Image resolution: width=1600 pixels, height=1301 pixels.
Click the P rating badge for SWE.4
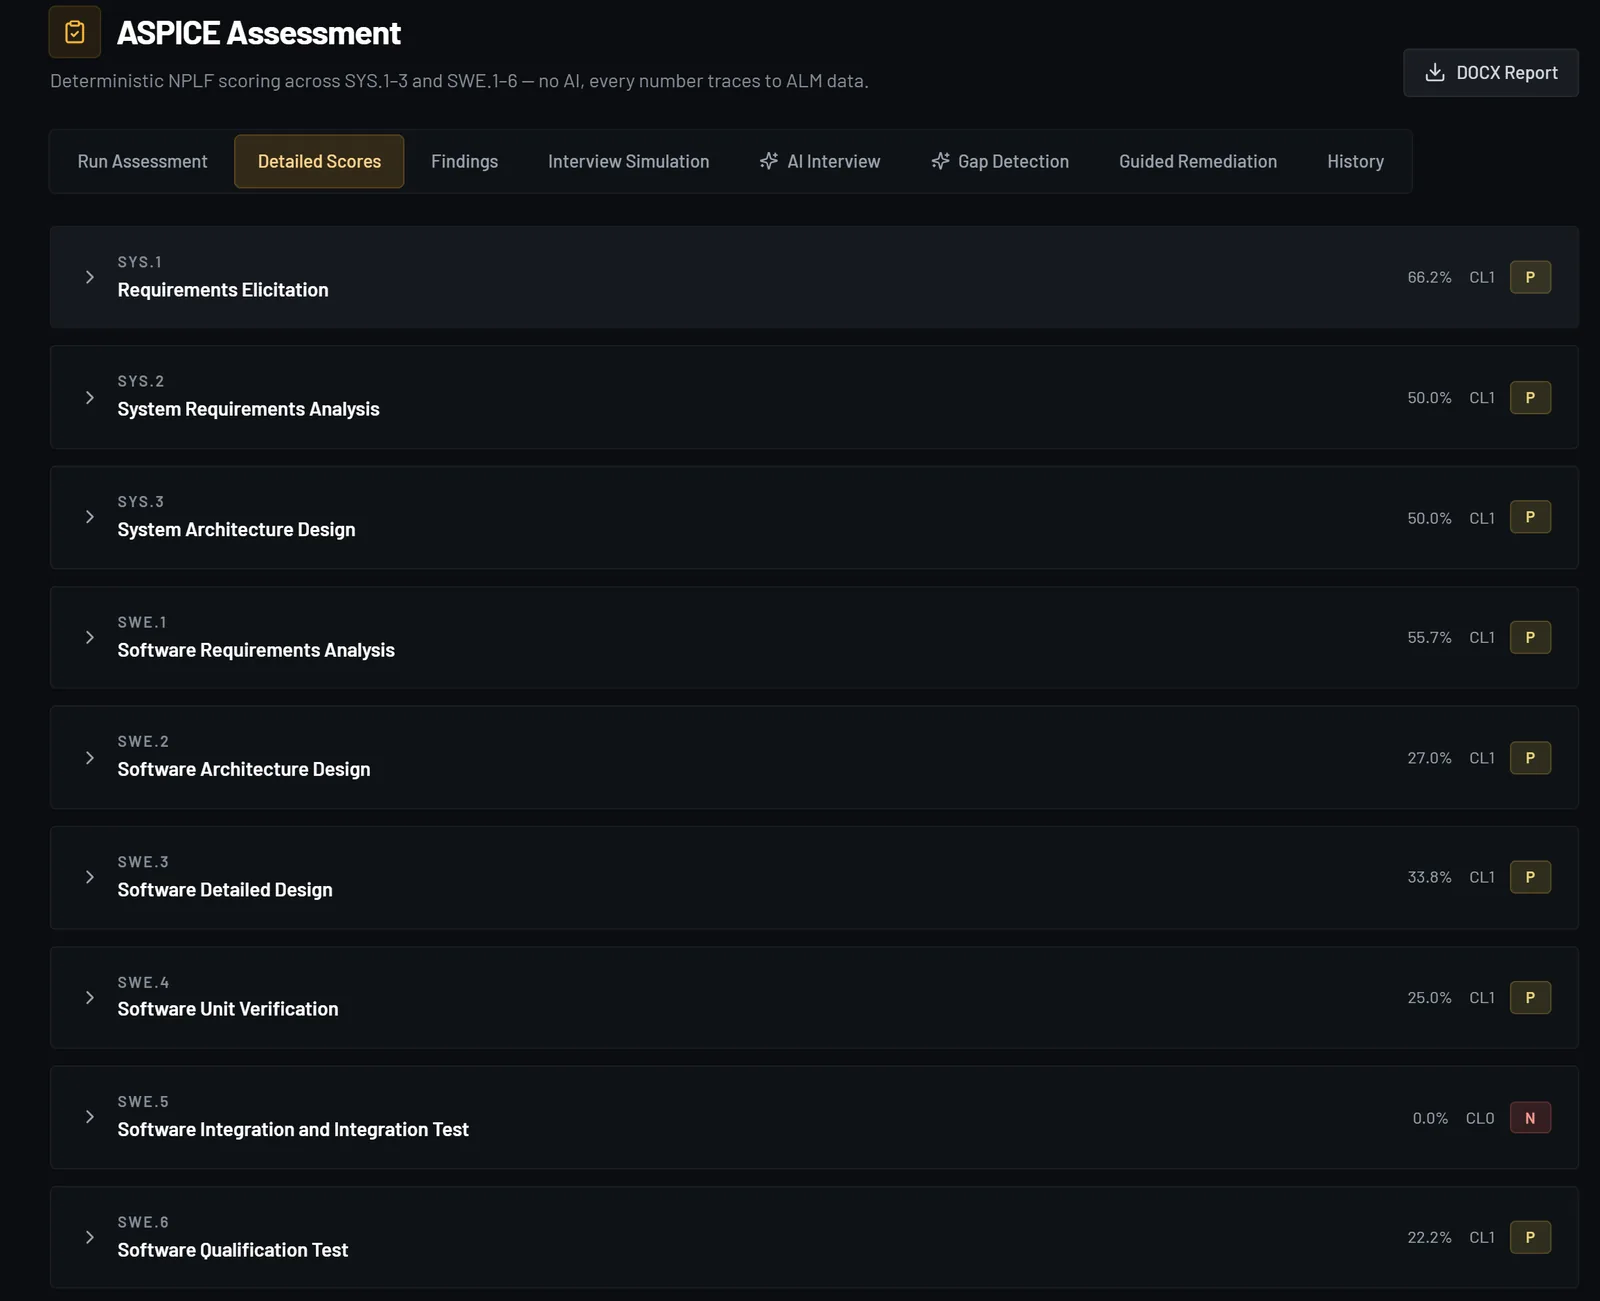pyautogui.click(x=1530, y=997)
